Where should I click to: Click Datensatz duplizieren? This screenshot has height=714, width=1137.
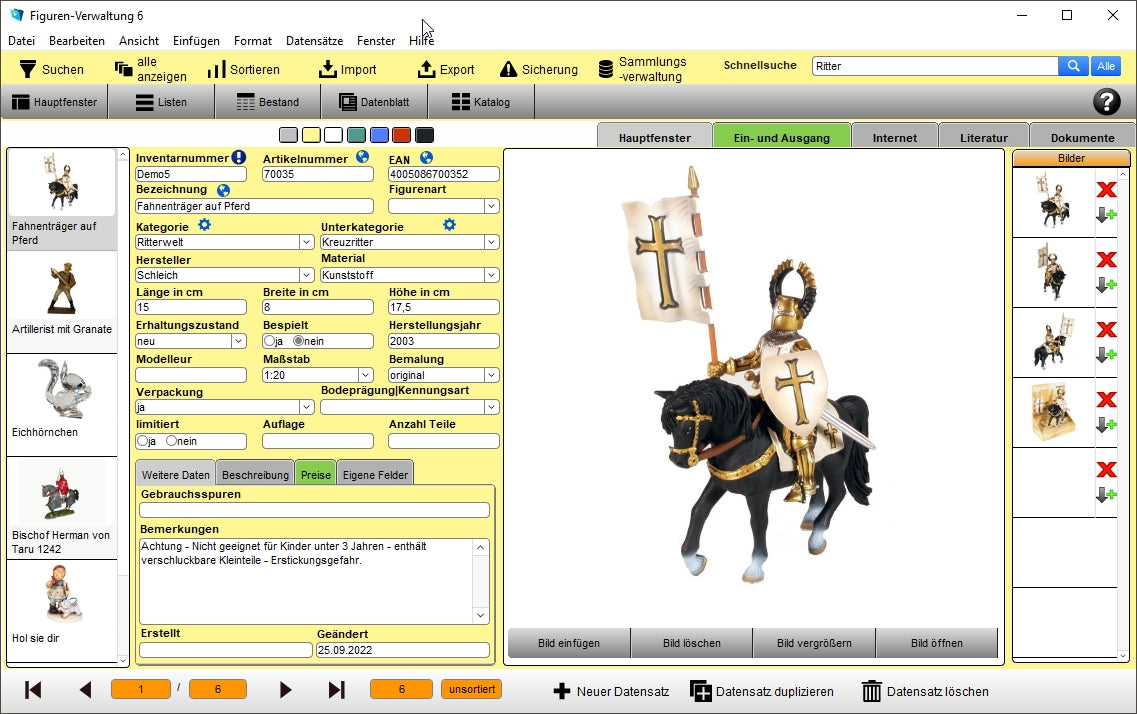click(x=762, y=691)
